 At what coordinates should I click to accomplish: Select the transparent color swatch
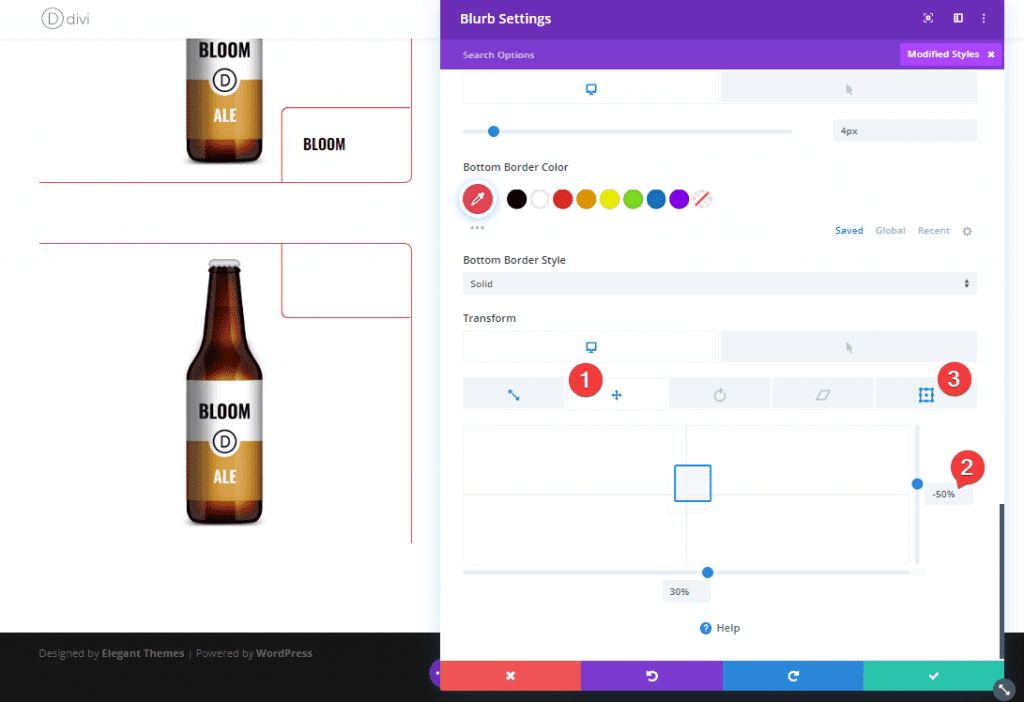pos(702,199)
